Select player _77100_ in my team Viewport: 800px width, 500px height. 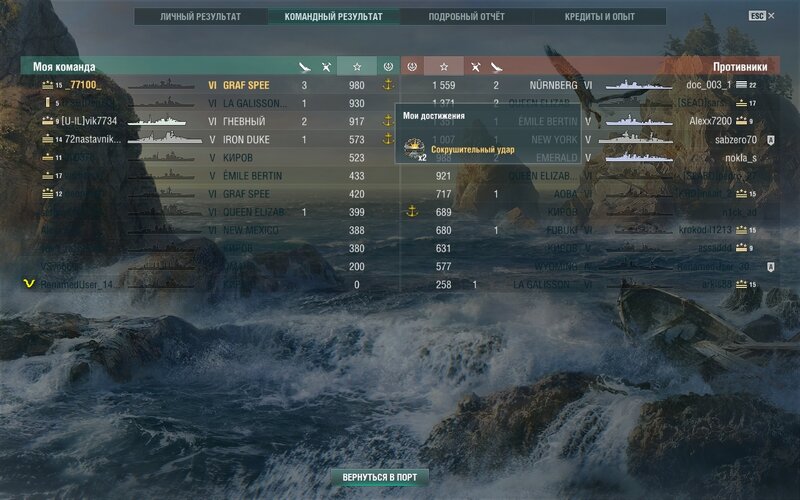tap(210, 85)
